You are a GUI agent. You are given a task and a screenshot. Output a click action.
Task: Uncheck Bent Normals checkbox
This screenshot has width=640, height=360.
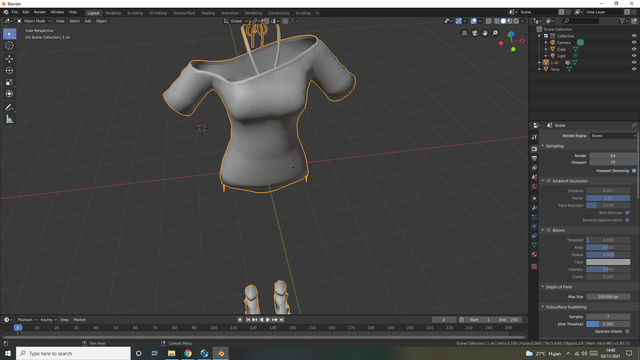[627, 213]
